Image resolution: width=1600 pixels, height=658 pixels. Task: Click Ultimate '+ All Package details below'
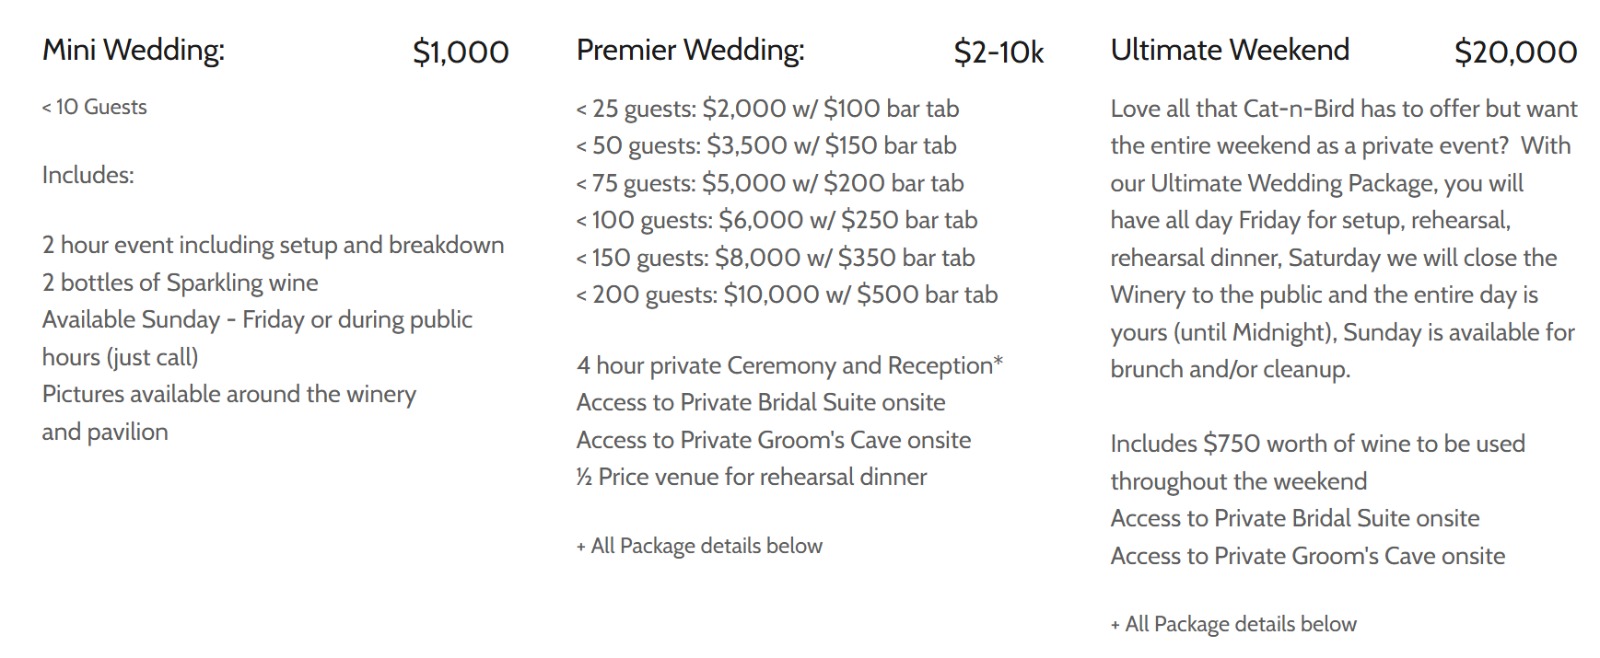(1233, 624)
